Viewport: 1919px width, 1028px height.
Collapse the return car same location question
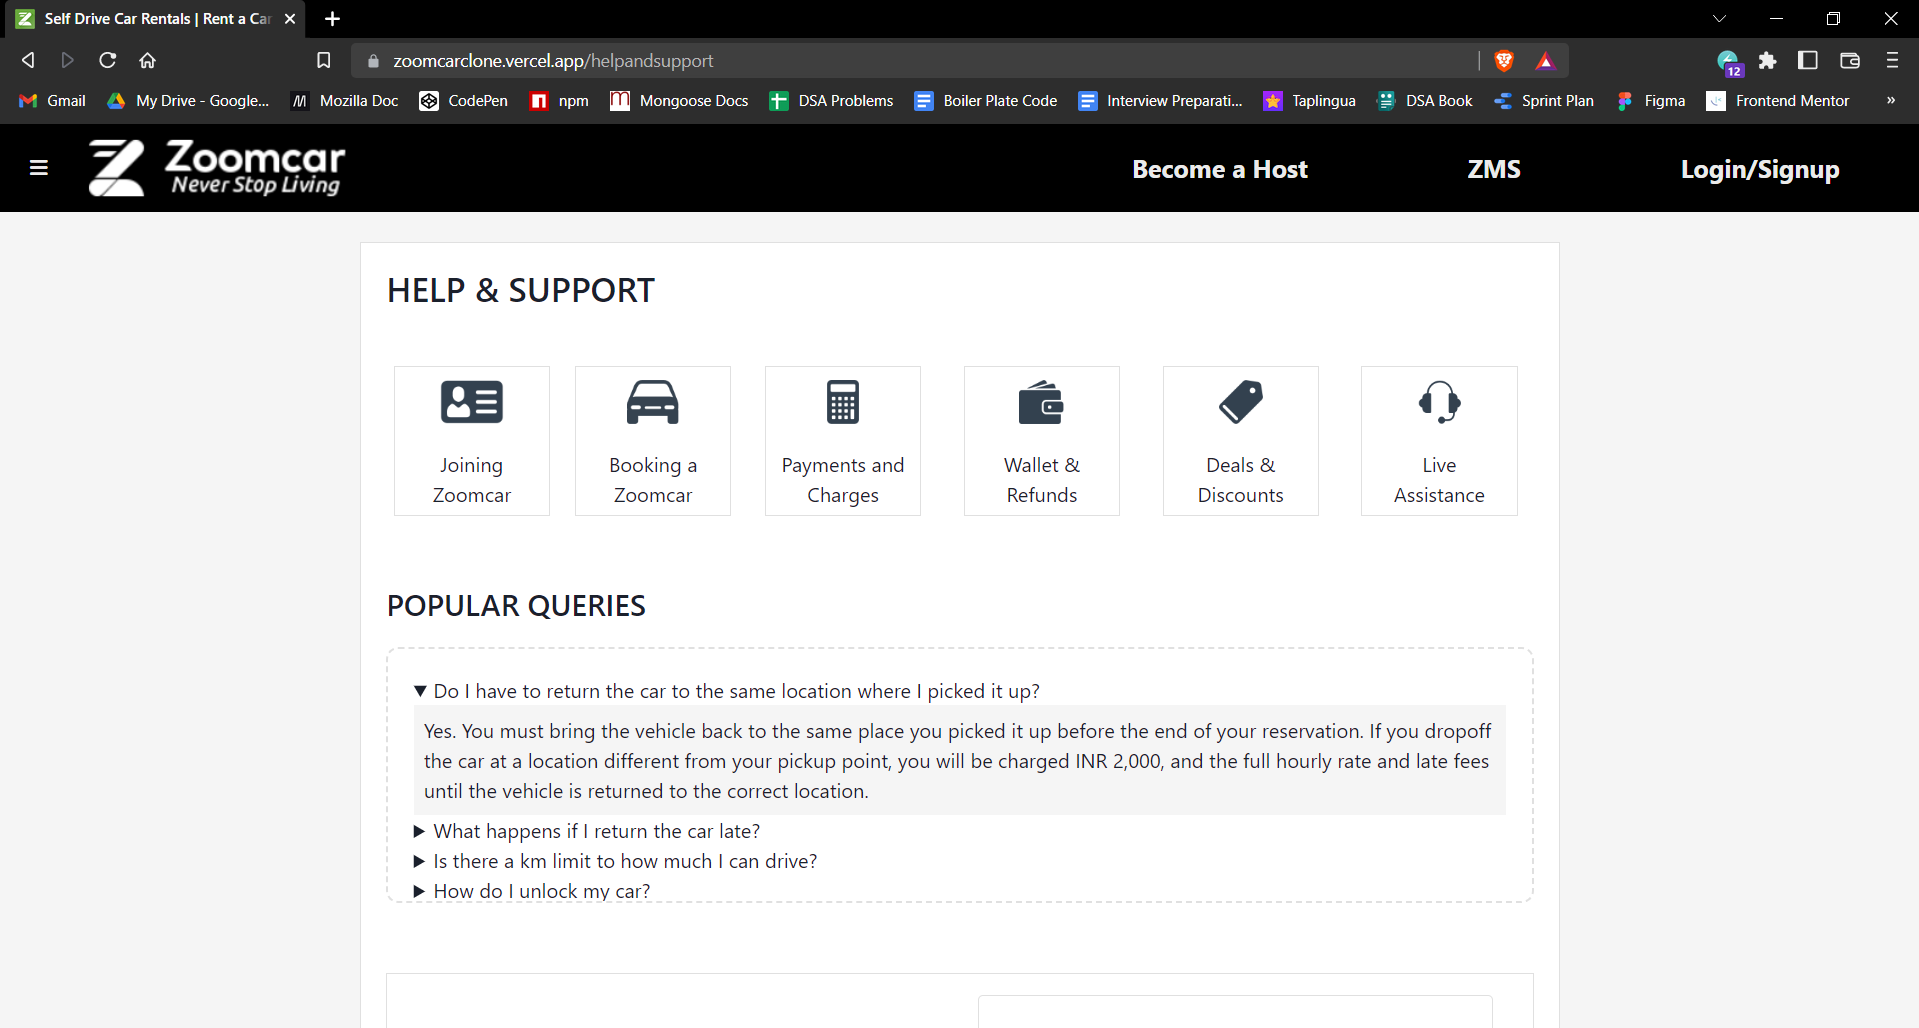(727, 691)
